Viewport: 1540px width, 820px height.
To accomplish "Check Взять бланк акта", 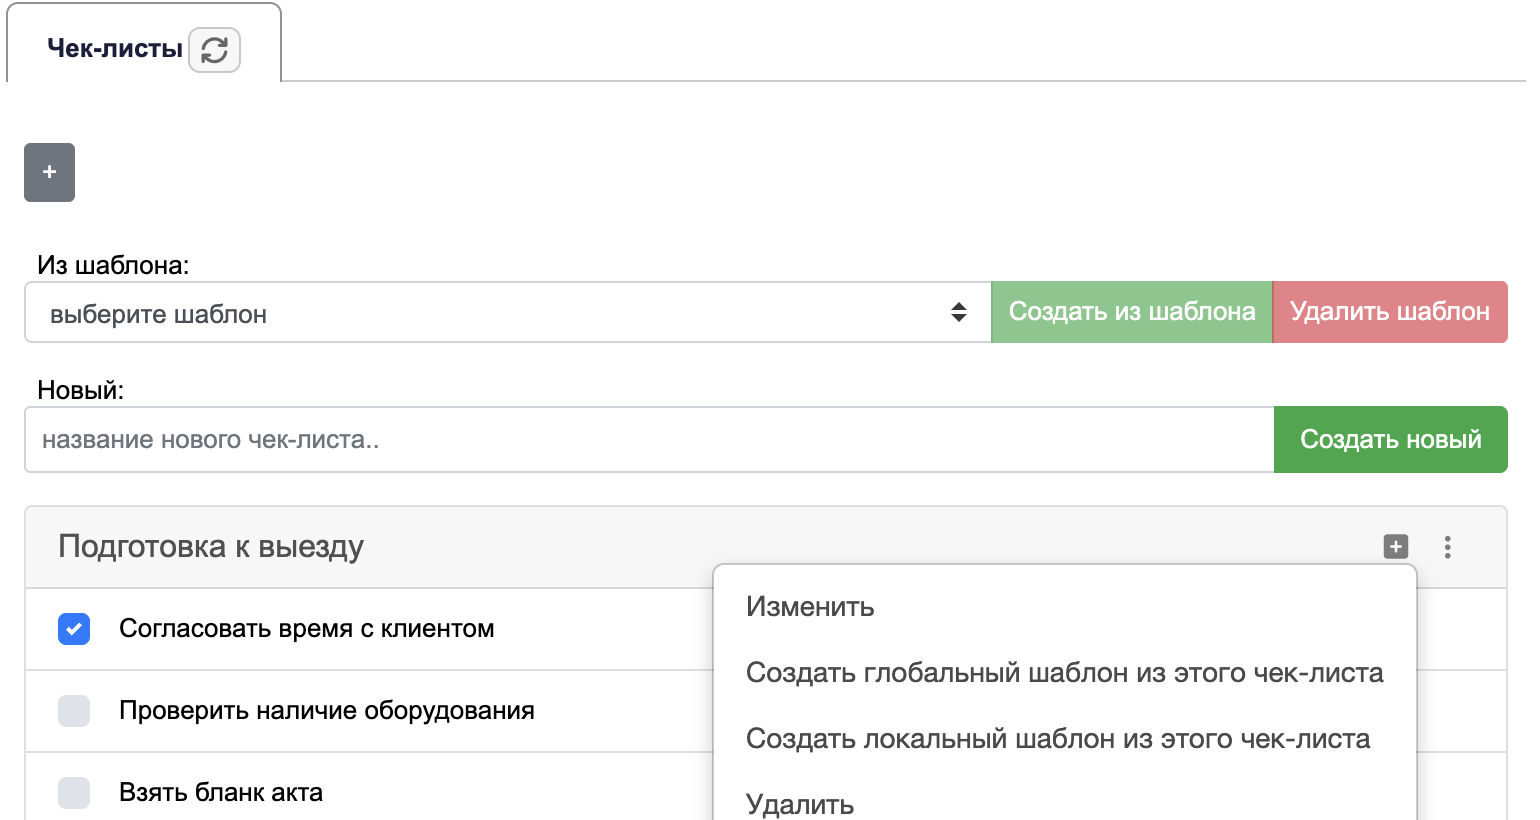I will point(74,793).
